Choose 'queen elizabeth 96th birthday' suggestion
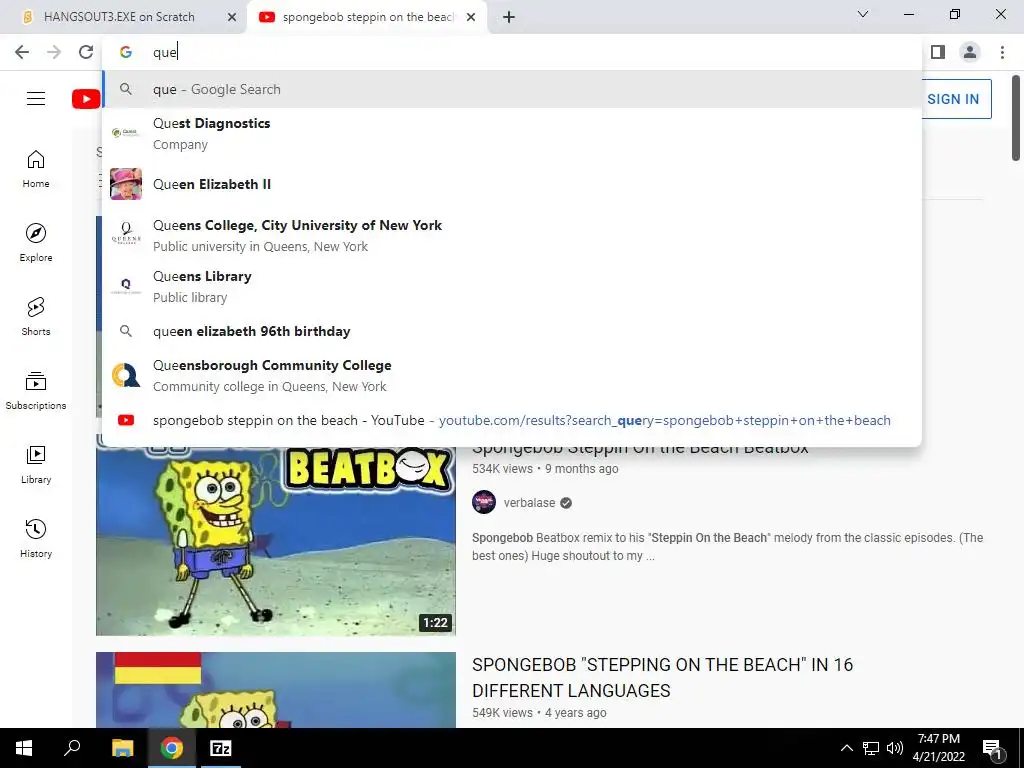This screenshot has width=1024, height=768. [x=512, y=331]
